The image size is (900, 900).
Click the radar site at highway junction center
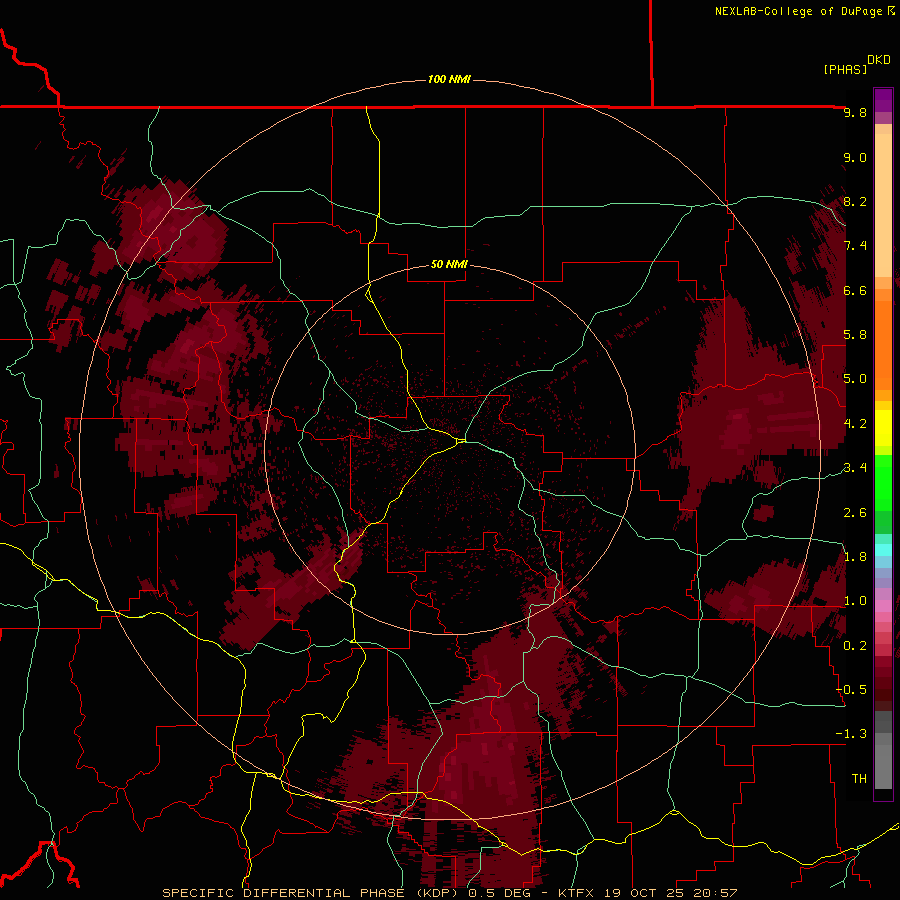click(461, 441)
